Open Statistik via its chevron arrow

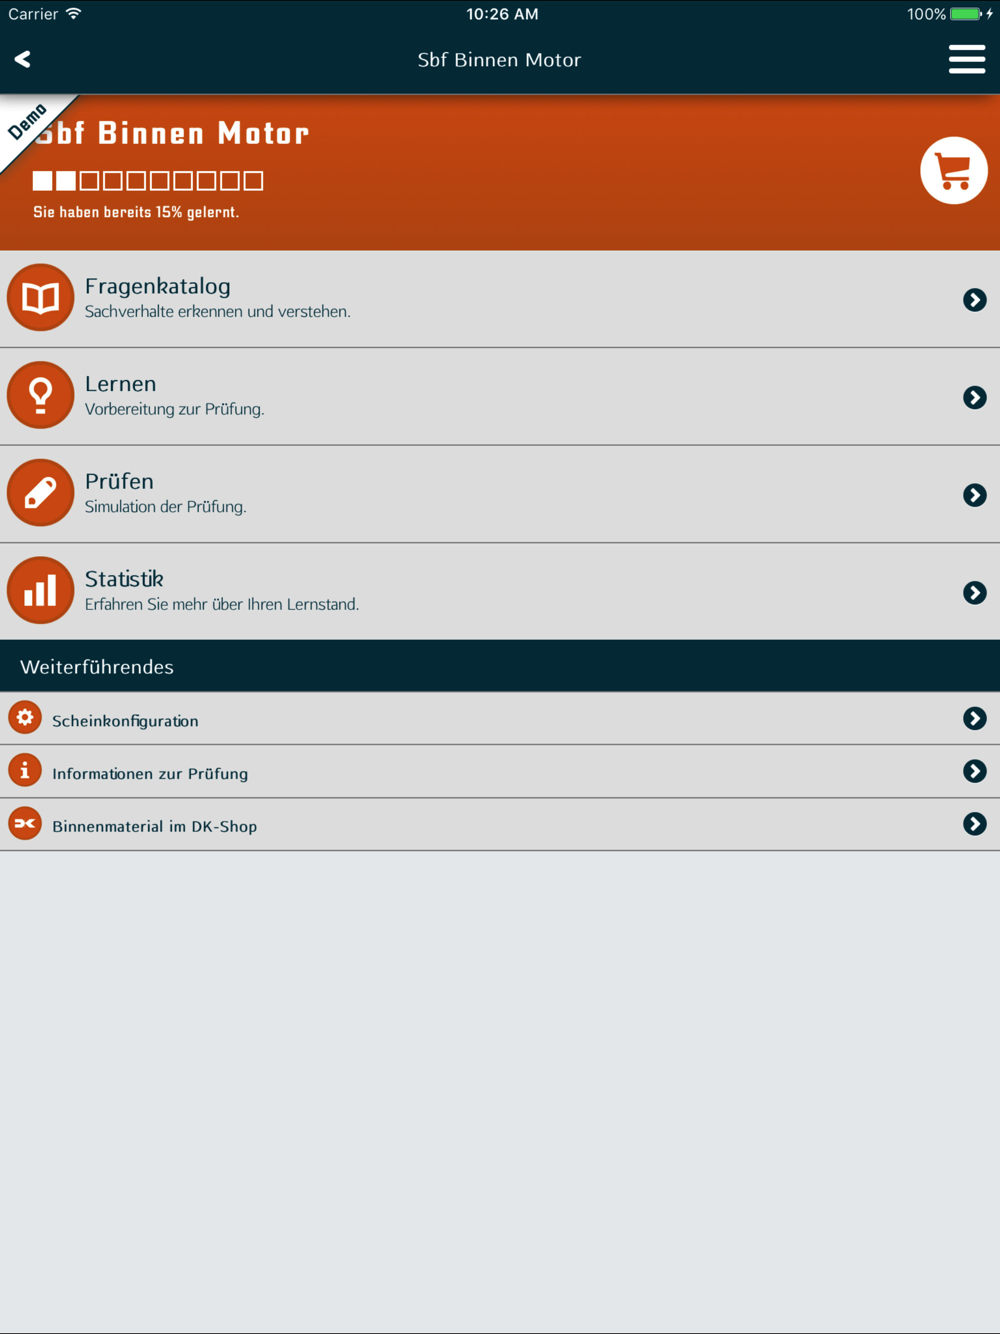pos(975,593)
